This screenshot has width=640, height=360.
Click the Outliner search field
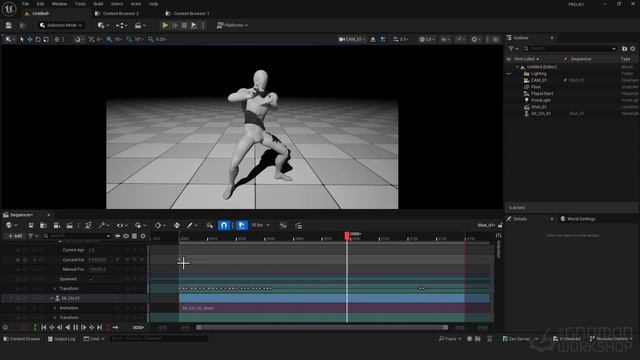(571, 49)
